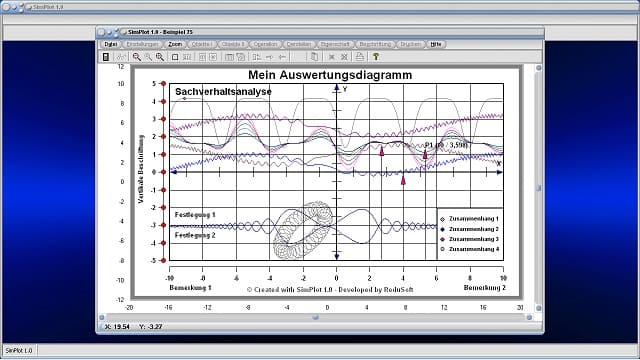Click the third magnifier zoom icon

pos(160,57)
